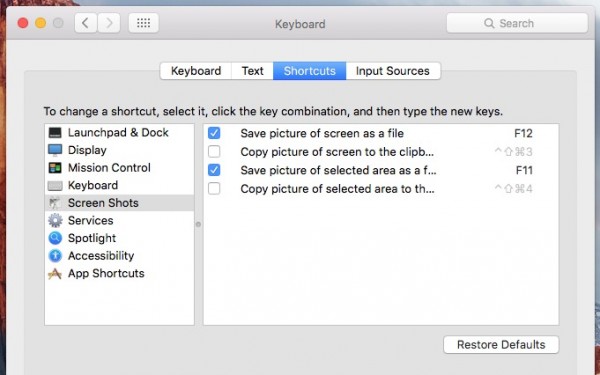Disable Save picture of screen as file
This screenshot has height=375, width=600.
(214, 133)
